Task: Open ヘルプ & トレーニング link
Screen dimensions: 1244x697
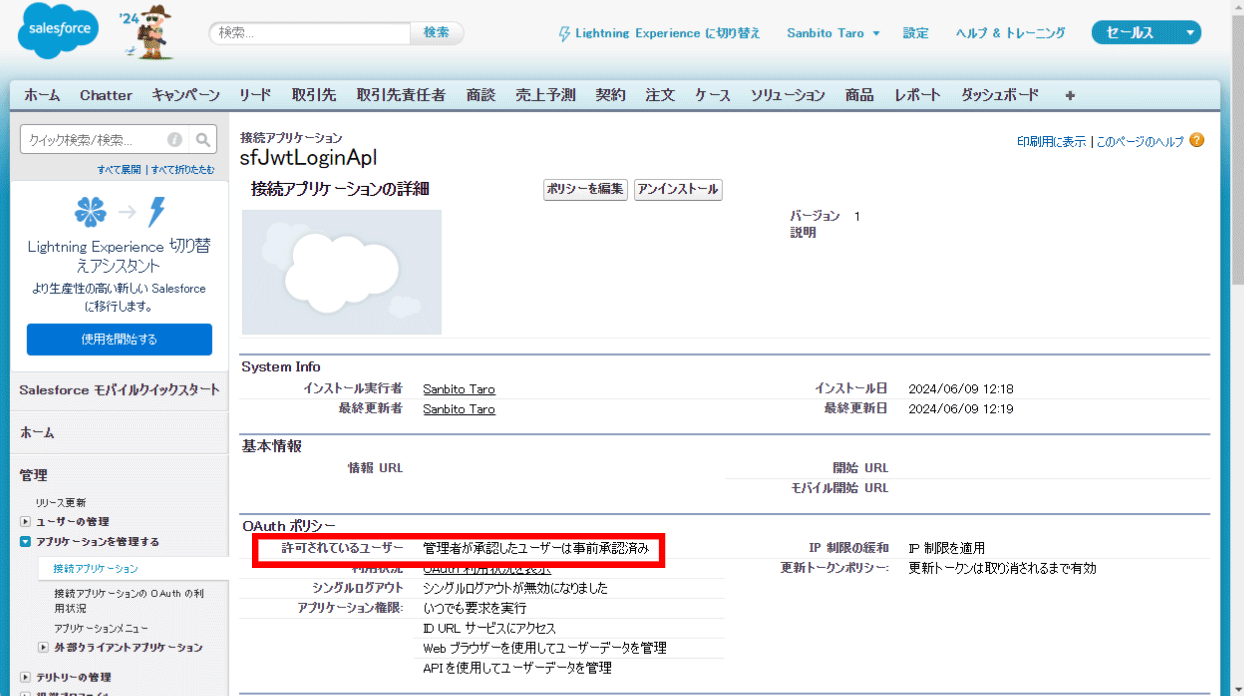Action: point(1011,33)
